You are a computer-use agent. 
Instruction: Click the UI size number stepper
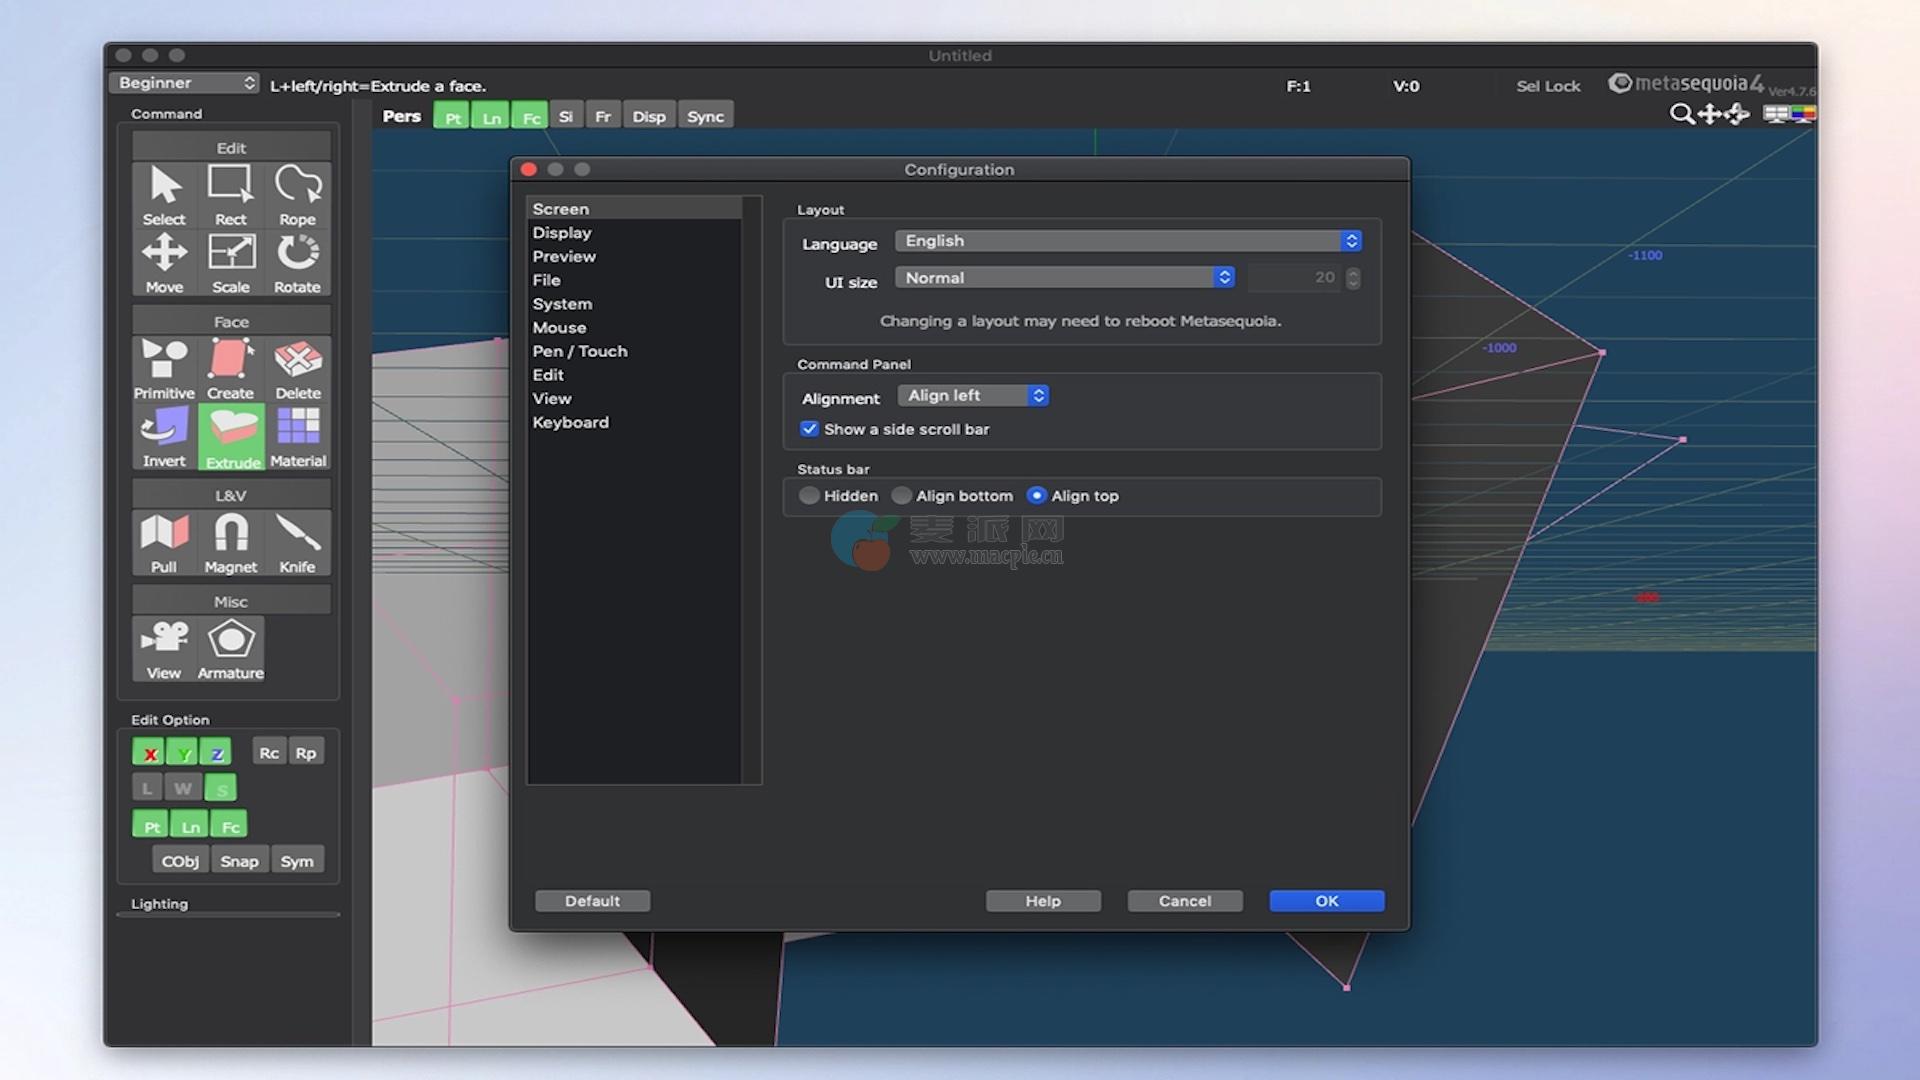[x=1353, y=278]
